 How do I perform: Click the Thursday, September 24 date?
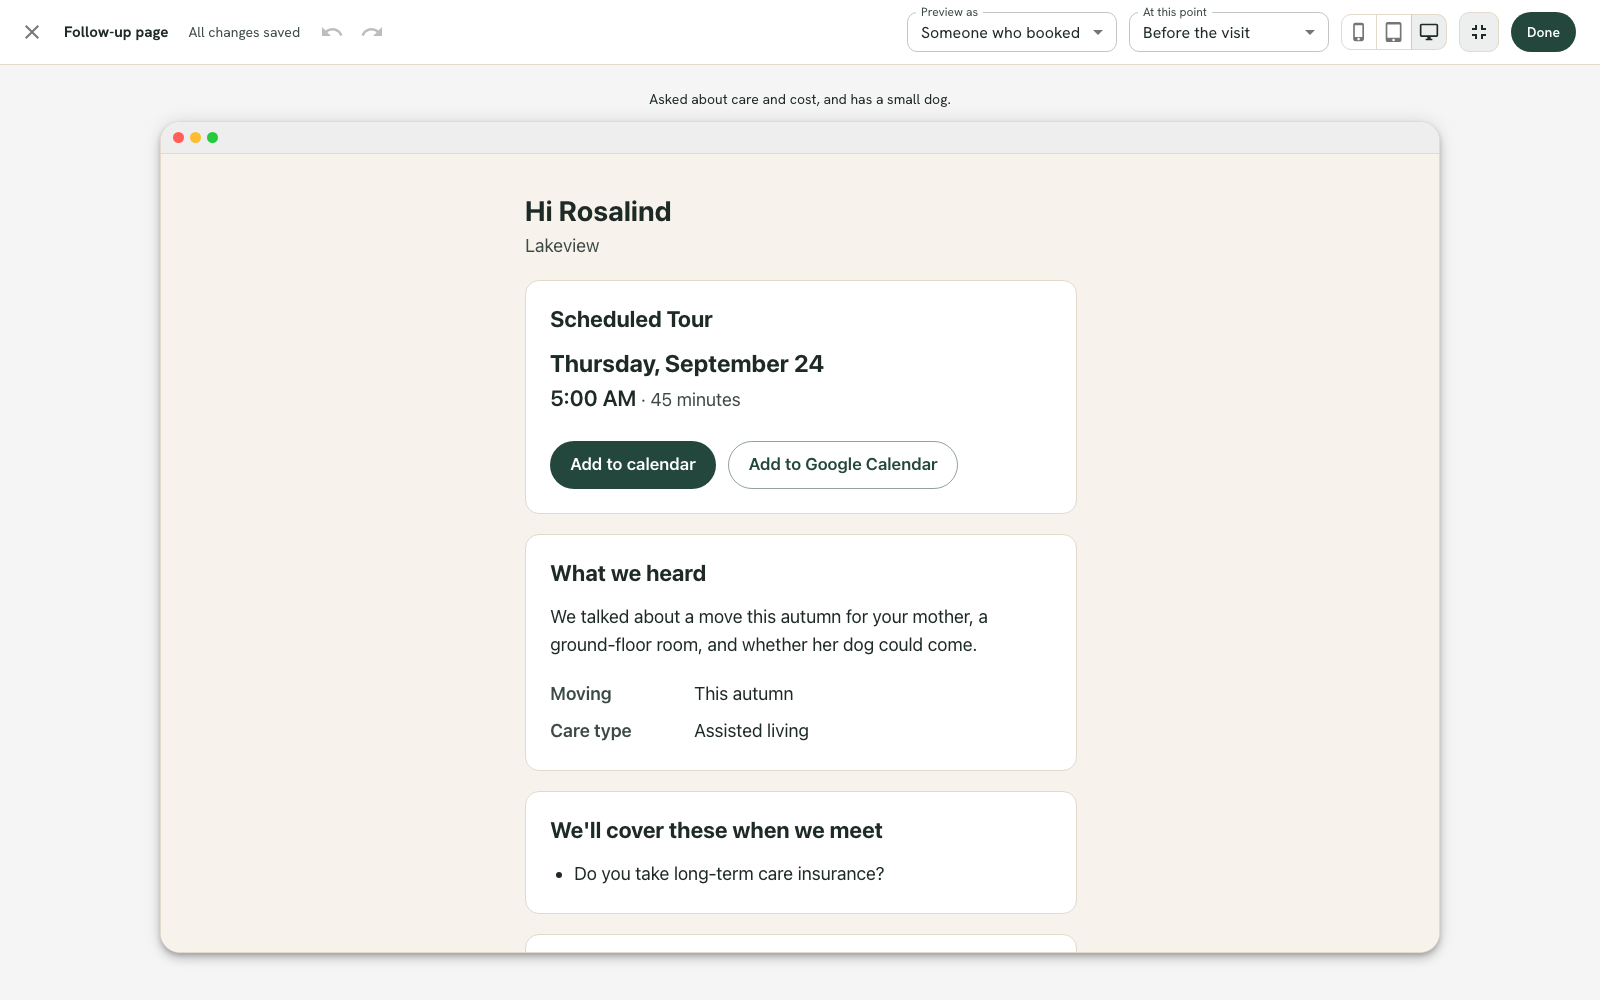tap(687, 364)
